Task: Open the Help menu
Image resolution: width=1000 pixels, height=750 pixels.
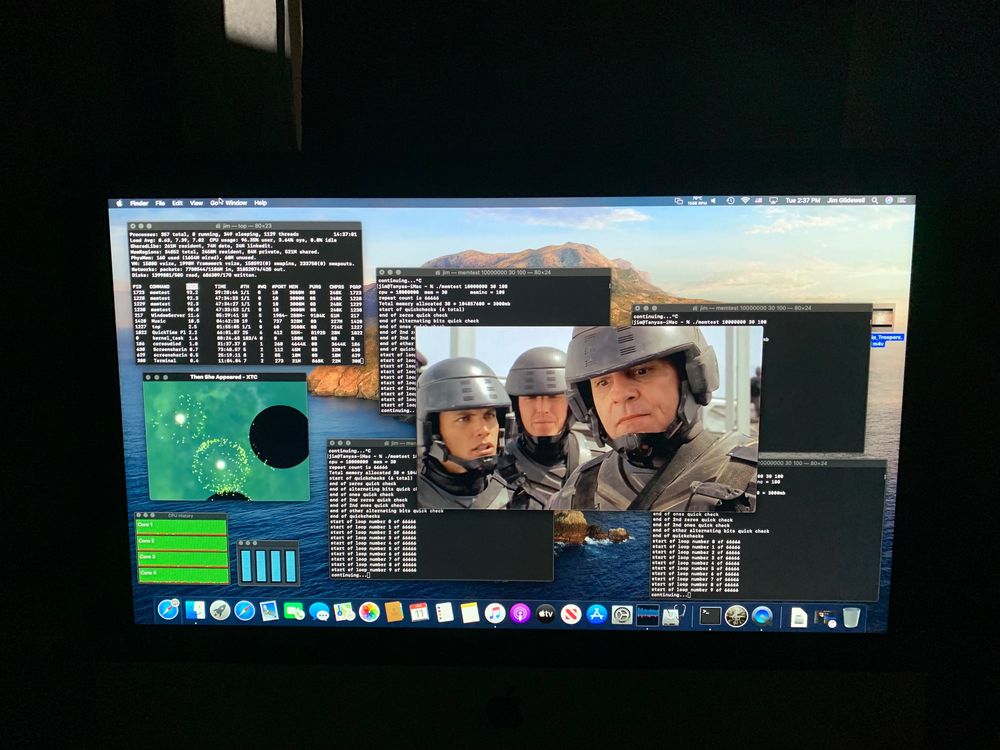Action: click(261, 203)
